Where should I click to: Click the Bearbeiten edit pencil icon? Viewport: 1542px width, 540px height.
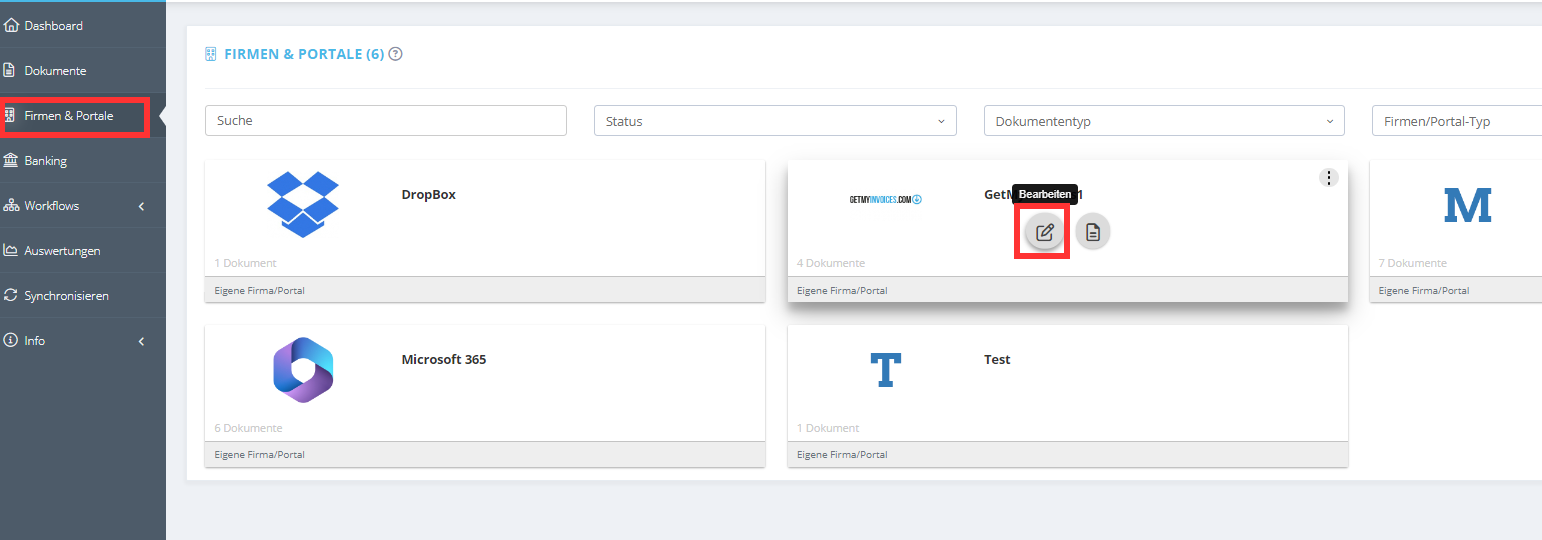[1045, 232]
